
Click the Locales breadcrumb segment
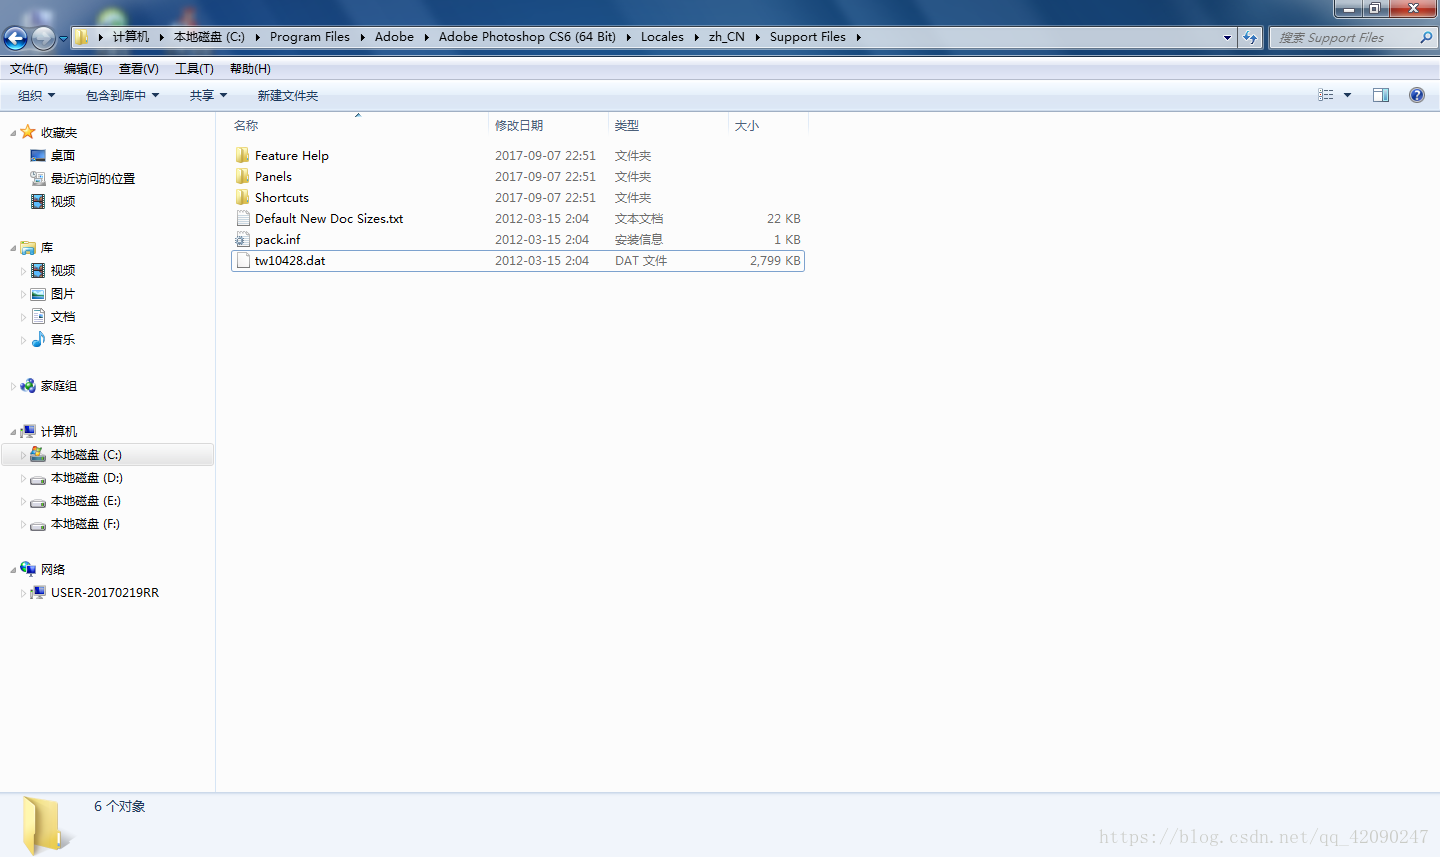(x=662, y=37)
